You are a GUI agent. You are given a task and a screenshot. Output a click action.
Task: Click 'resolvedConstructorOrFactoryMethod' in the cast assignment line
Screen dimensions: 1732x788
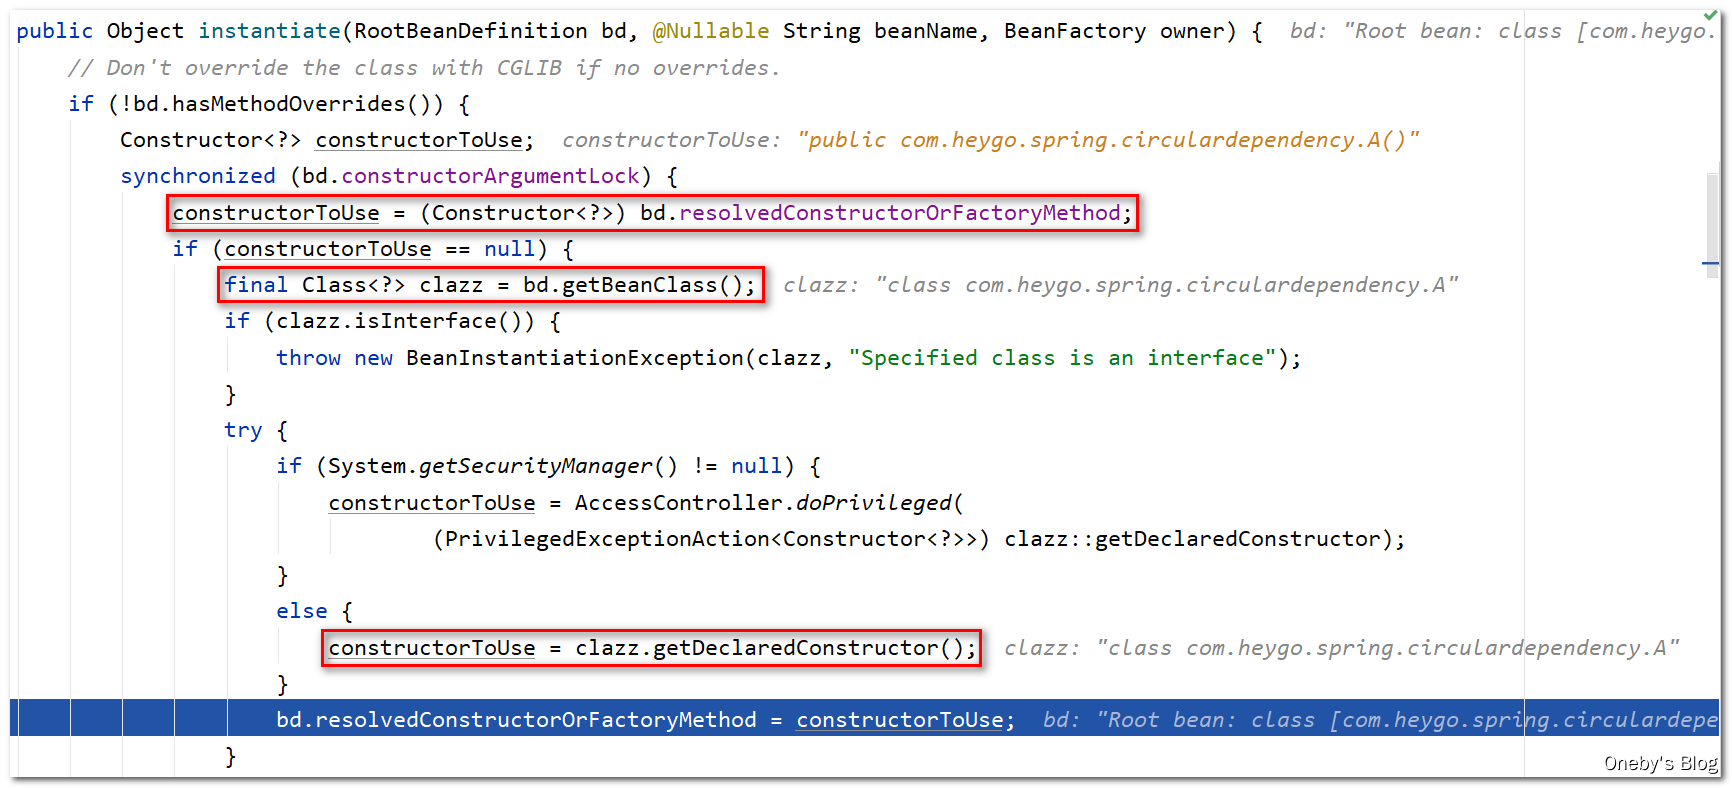click(x=899, y=213)
